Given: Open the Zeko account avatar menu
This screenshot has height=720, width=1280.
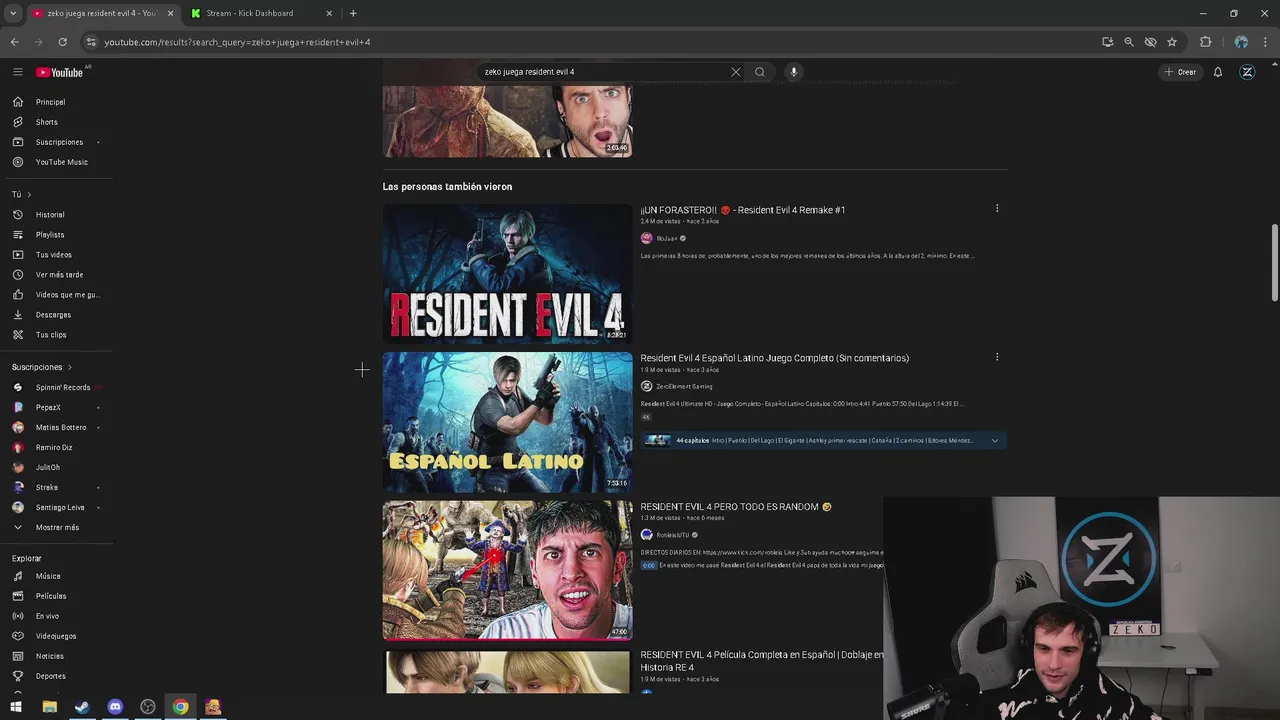Looking at the screenshot, I should click(x=1247, y=72).
